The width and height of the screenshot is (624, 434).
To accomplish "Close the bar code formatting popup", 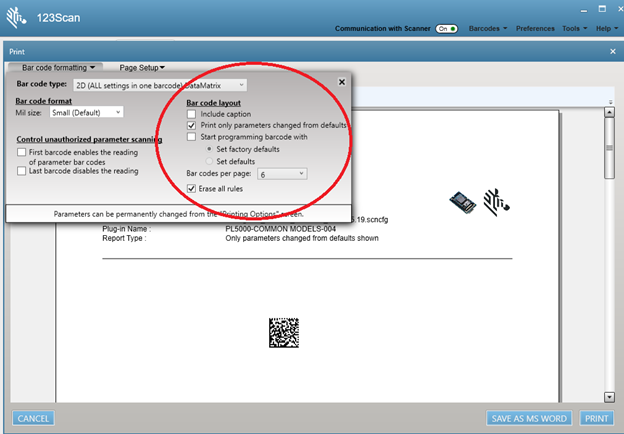I will click(341, 83).
